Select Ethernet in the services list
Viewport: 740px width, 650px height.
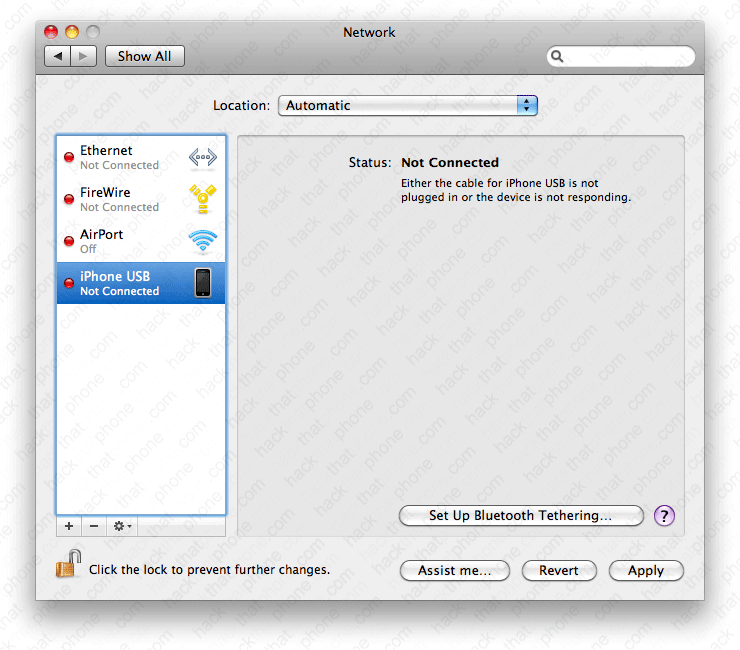120,157
